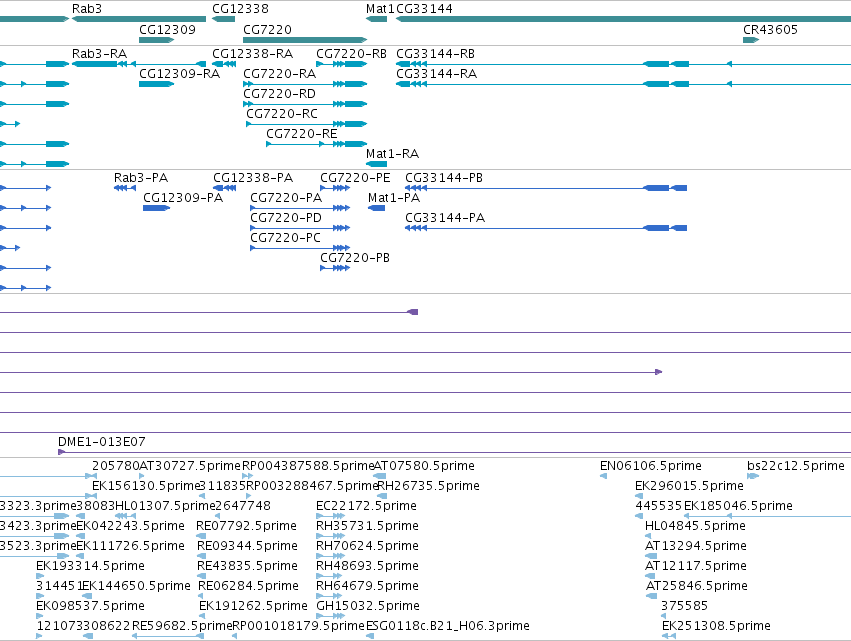Open the EK185046.5prime EST label

click(738, 506)
